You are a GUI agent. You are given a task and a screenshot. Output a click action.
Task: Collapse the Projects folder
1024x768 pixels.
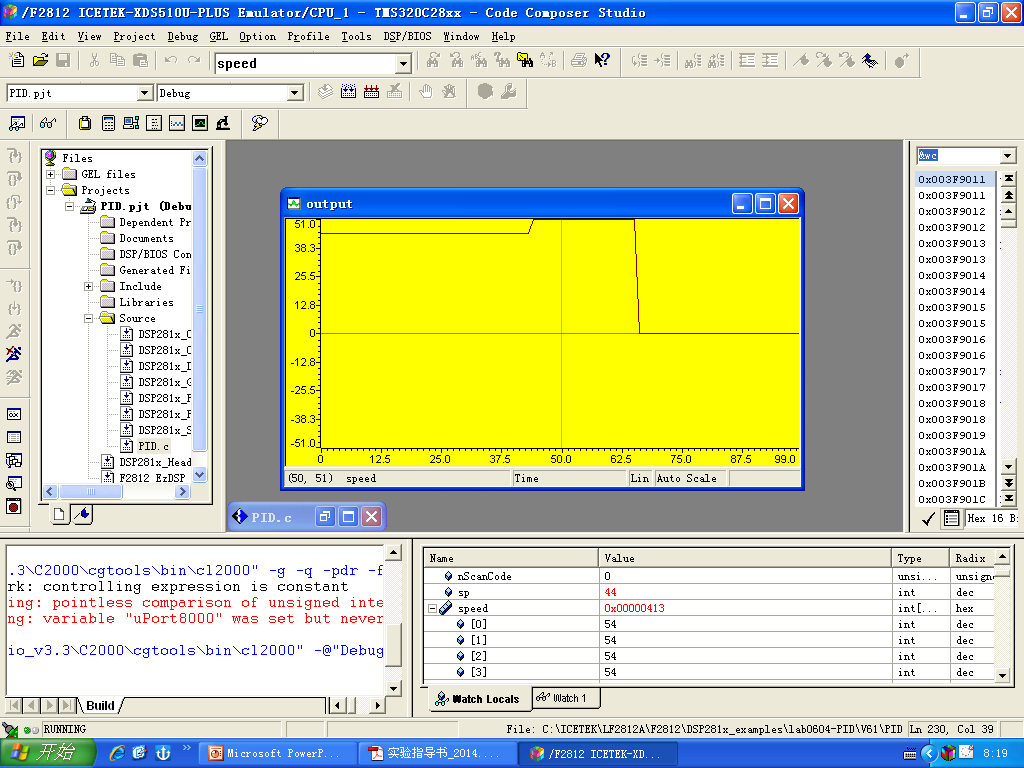click(x=51, y=191)
